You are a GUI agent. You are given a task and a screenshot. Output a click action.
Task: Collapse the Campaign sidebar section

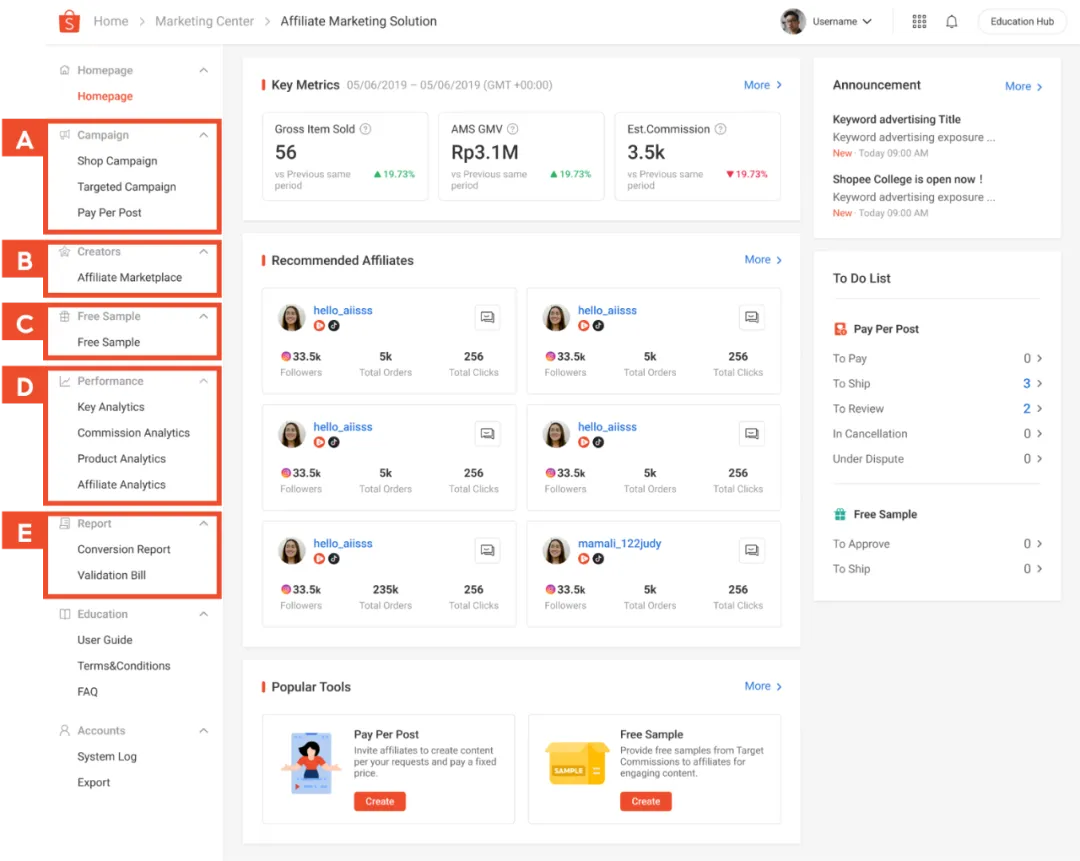(203, 135)
